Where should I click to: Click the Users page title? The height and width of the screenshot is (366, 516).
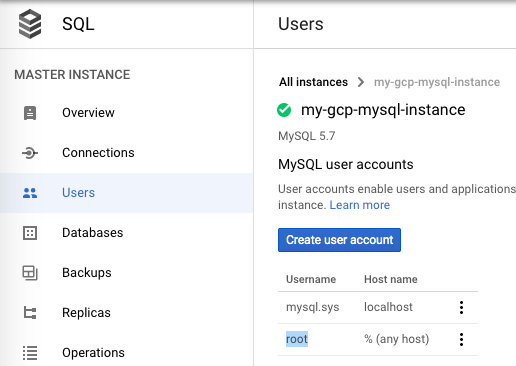301,24
